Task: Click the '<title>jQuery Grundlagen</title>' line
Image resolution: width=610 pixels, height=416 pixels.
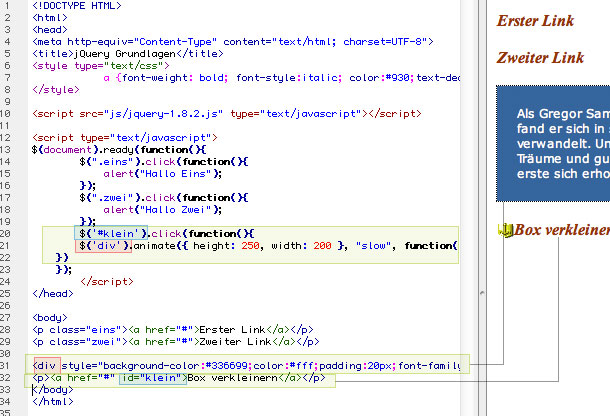Action: pos(128,54)
